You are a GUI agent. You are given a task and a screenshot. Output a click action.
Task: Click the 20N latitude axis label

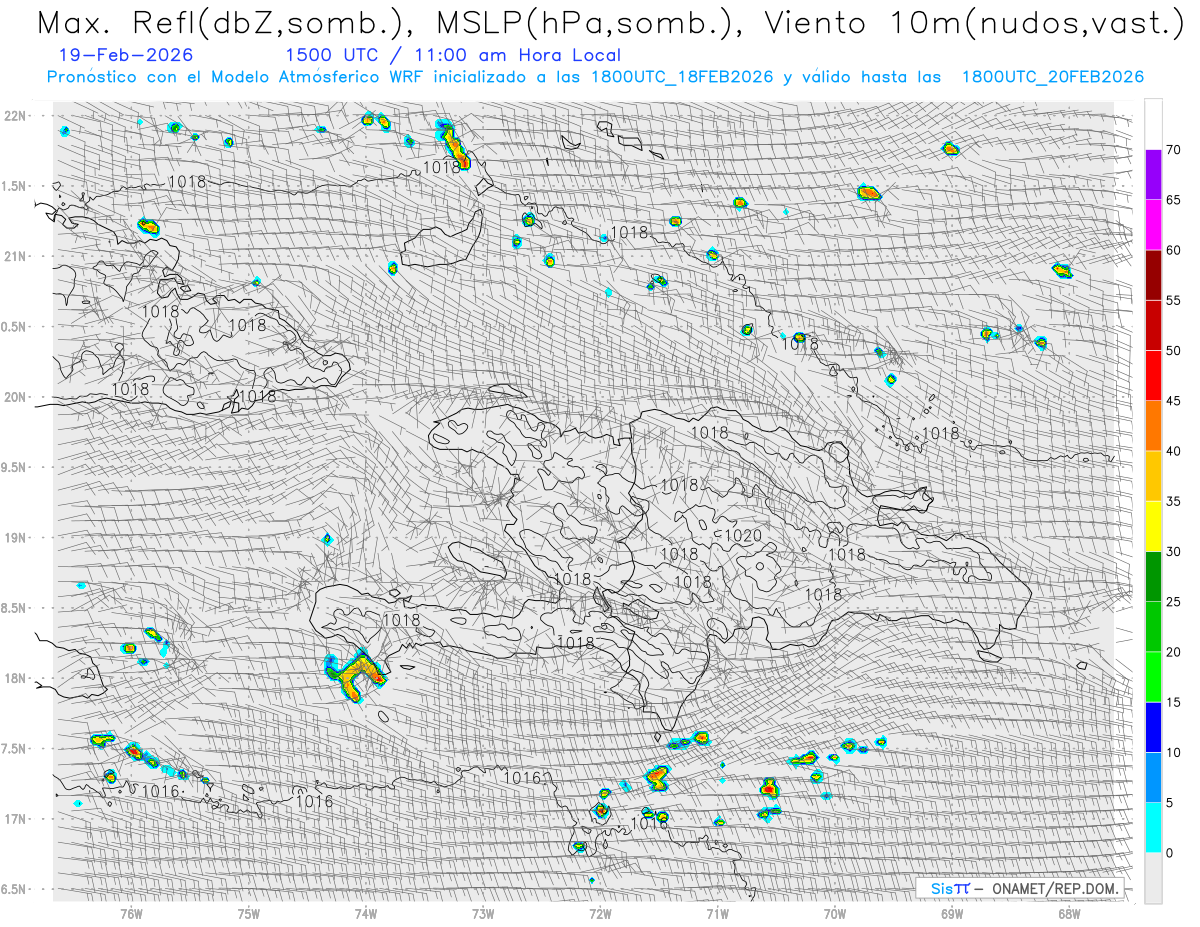(x=16, y=397)
